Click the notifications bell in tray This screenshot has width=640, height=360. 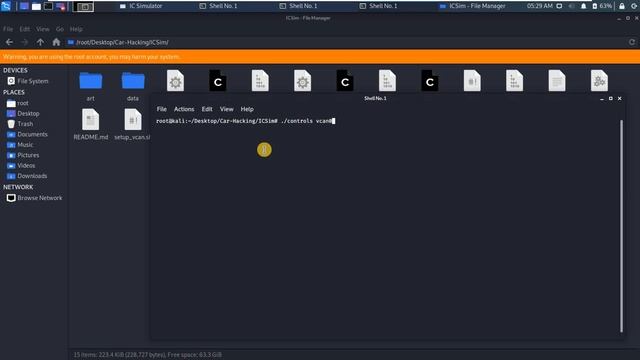[583, 6]
